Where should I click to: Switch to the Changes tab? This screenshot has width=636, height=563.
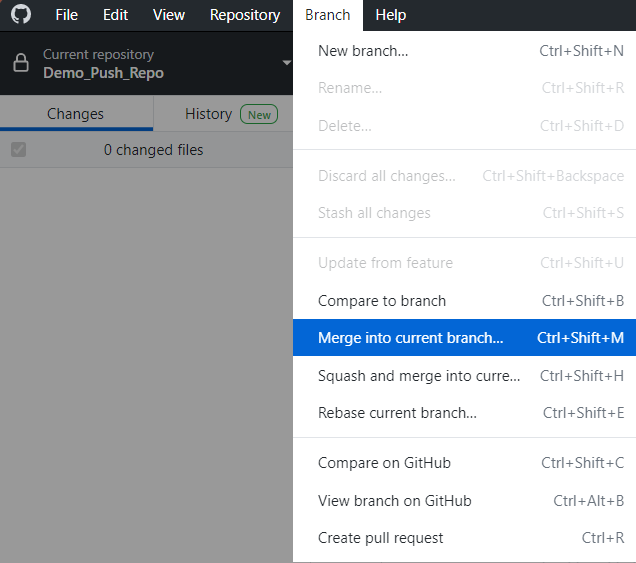[76, 114]
